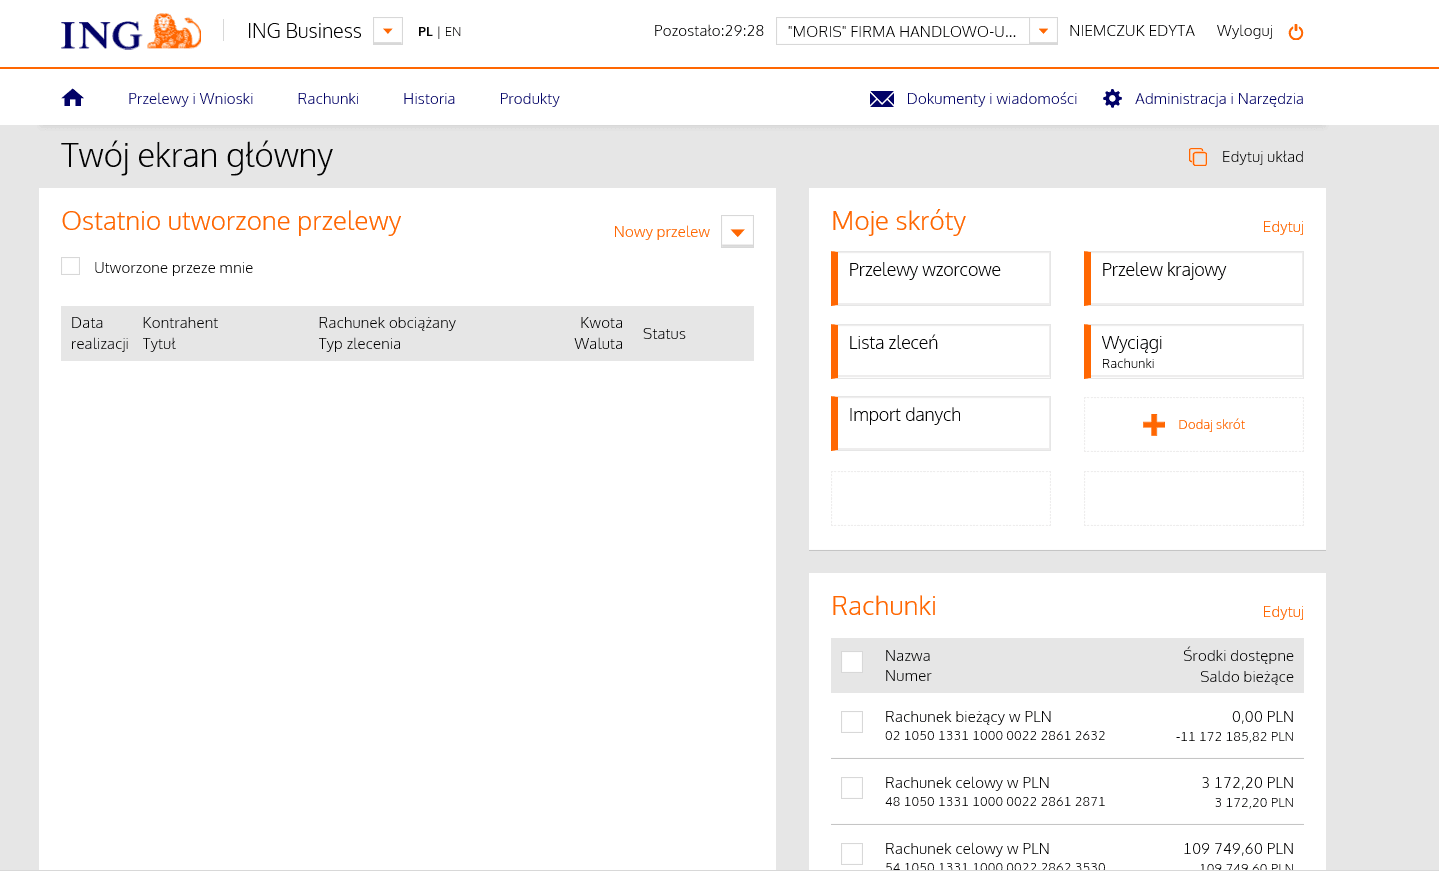The height and width of the screenshot is (871, 1439).
Task: Open the Import danych shortcut tile
Action: [941, 423]
